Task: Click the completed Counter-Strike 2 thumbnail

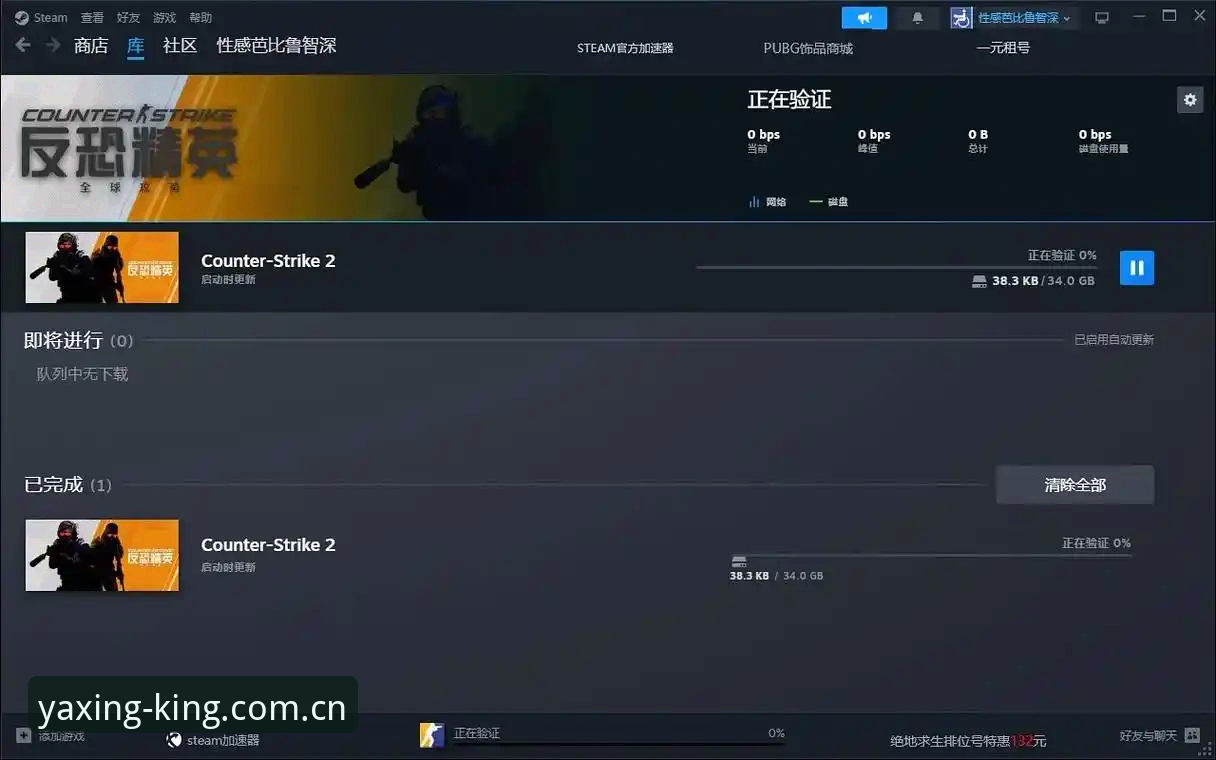Action: pos(102,555)
